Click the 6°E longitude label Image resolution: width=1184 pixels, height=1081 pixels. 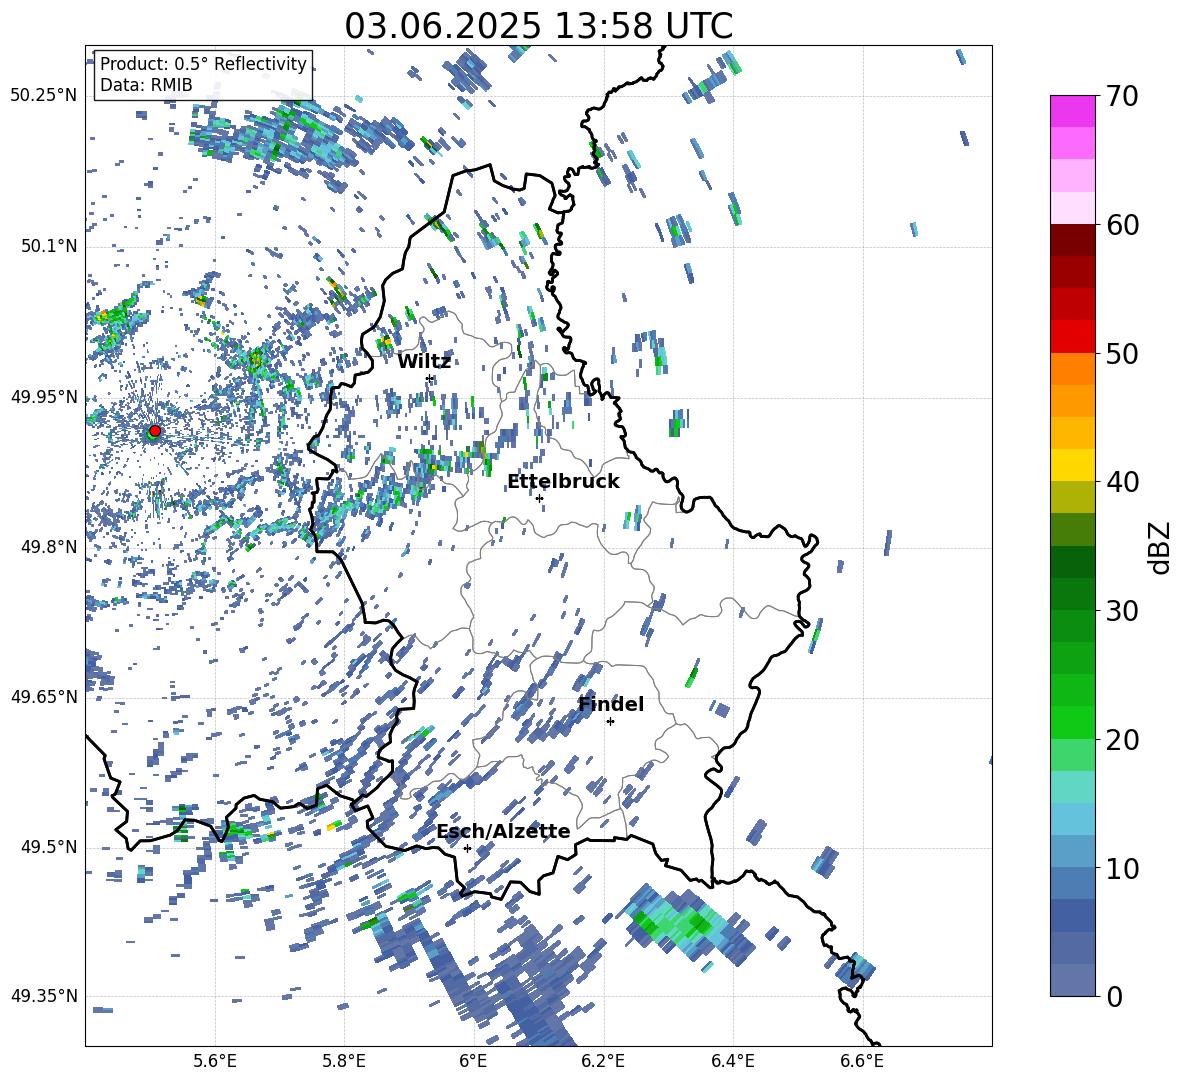[473, 1061]
